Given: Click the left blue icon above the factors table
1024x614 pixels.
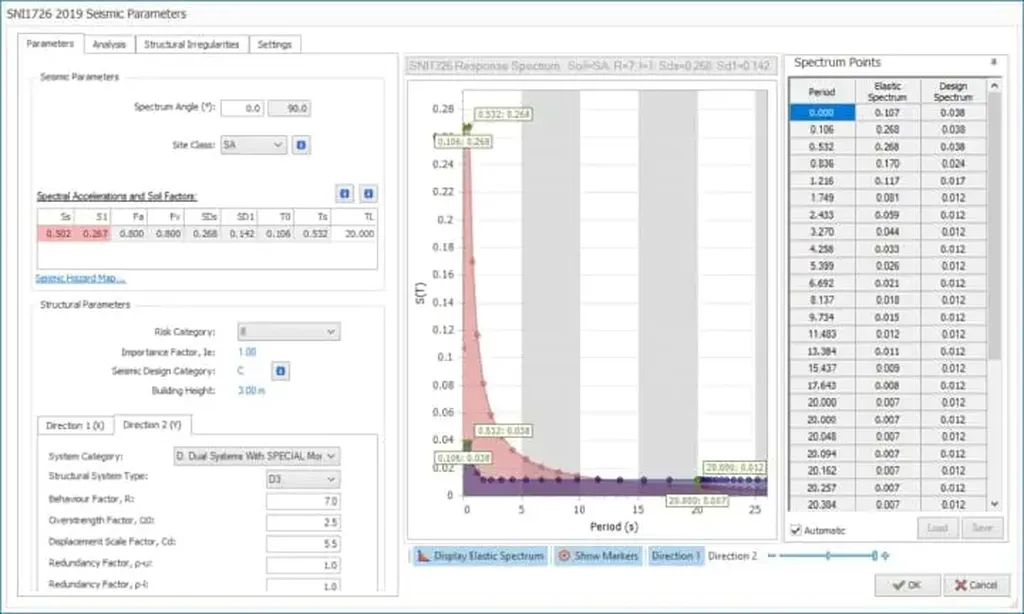Looking at the screenshot, I should click(343, 194).
